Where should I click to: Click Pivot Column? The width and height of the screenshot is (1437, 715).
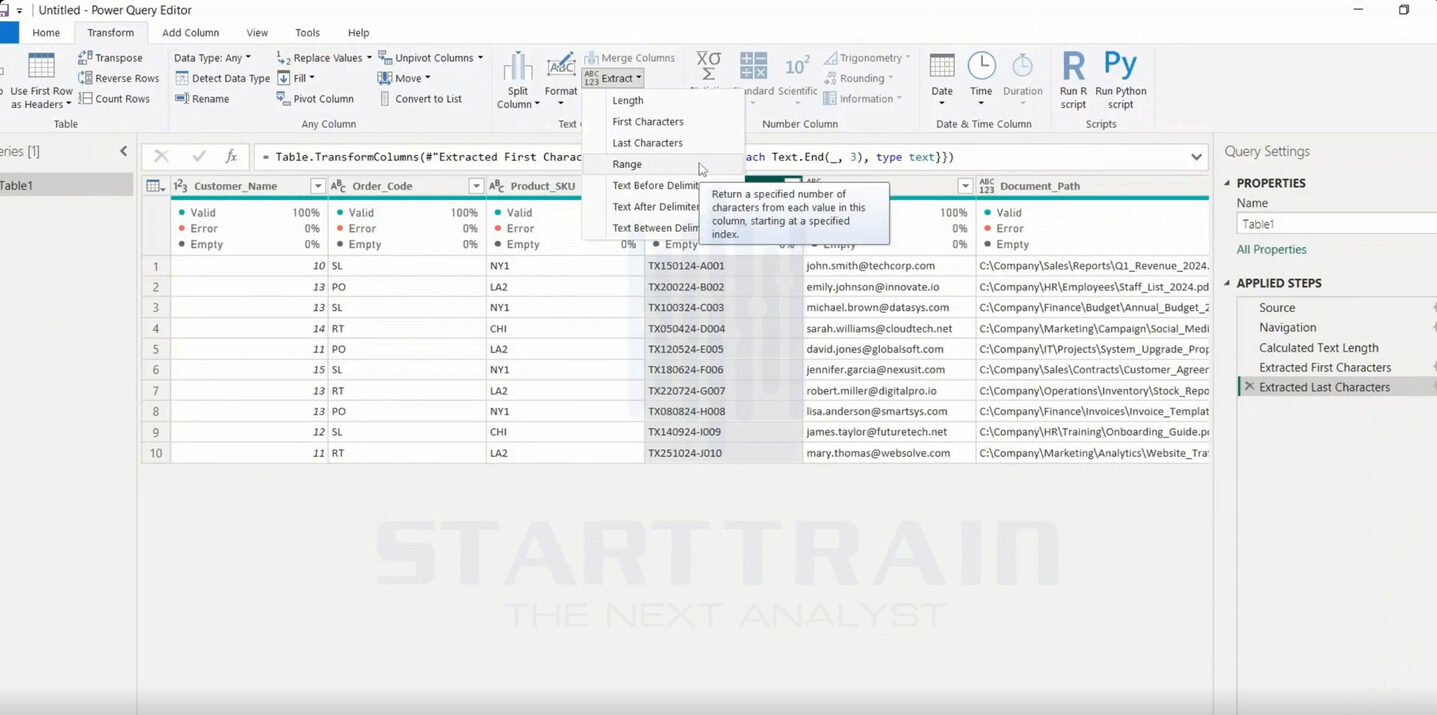pos(315,99)
